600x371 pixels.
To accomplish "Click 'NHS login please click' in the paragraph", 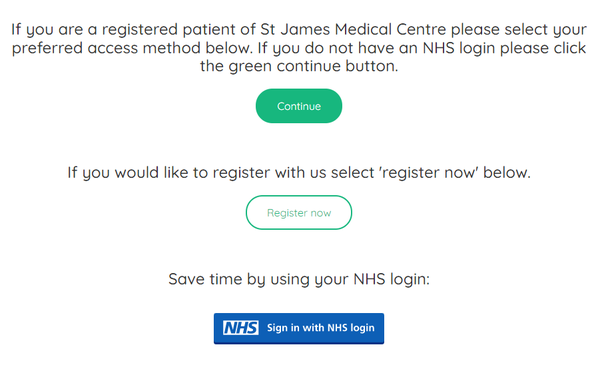I will tap(504, 49).
